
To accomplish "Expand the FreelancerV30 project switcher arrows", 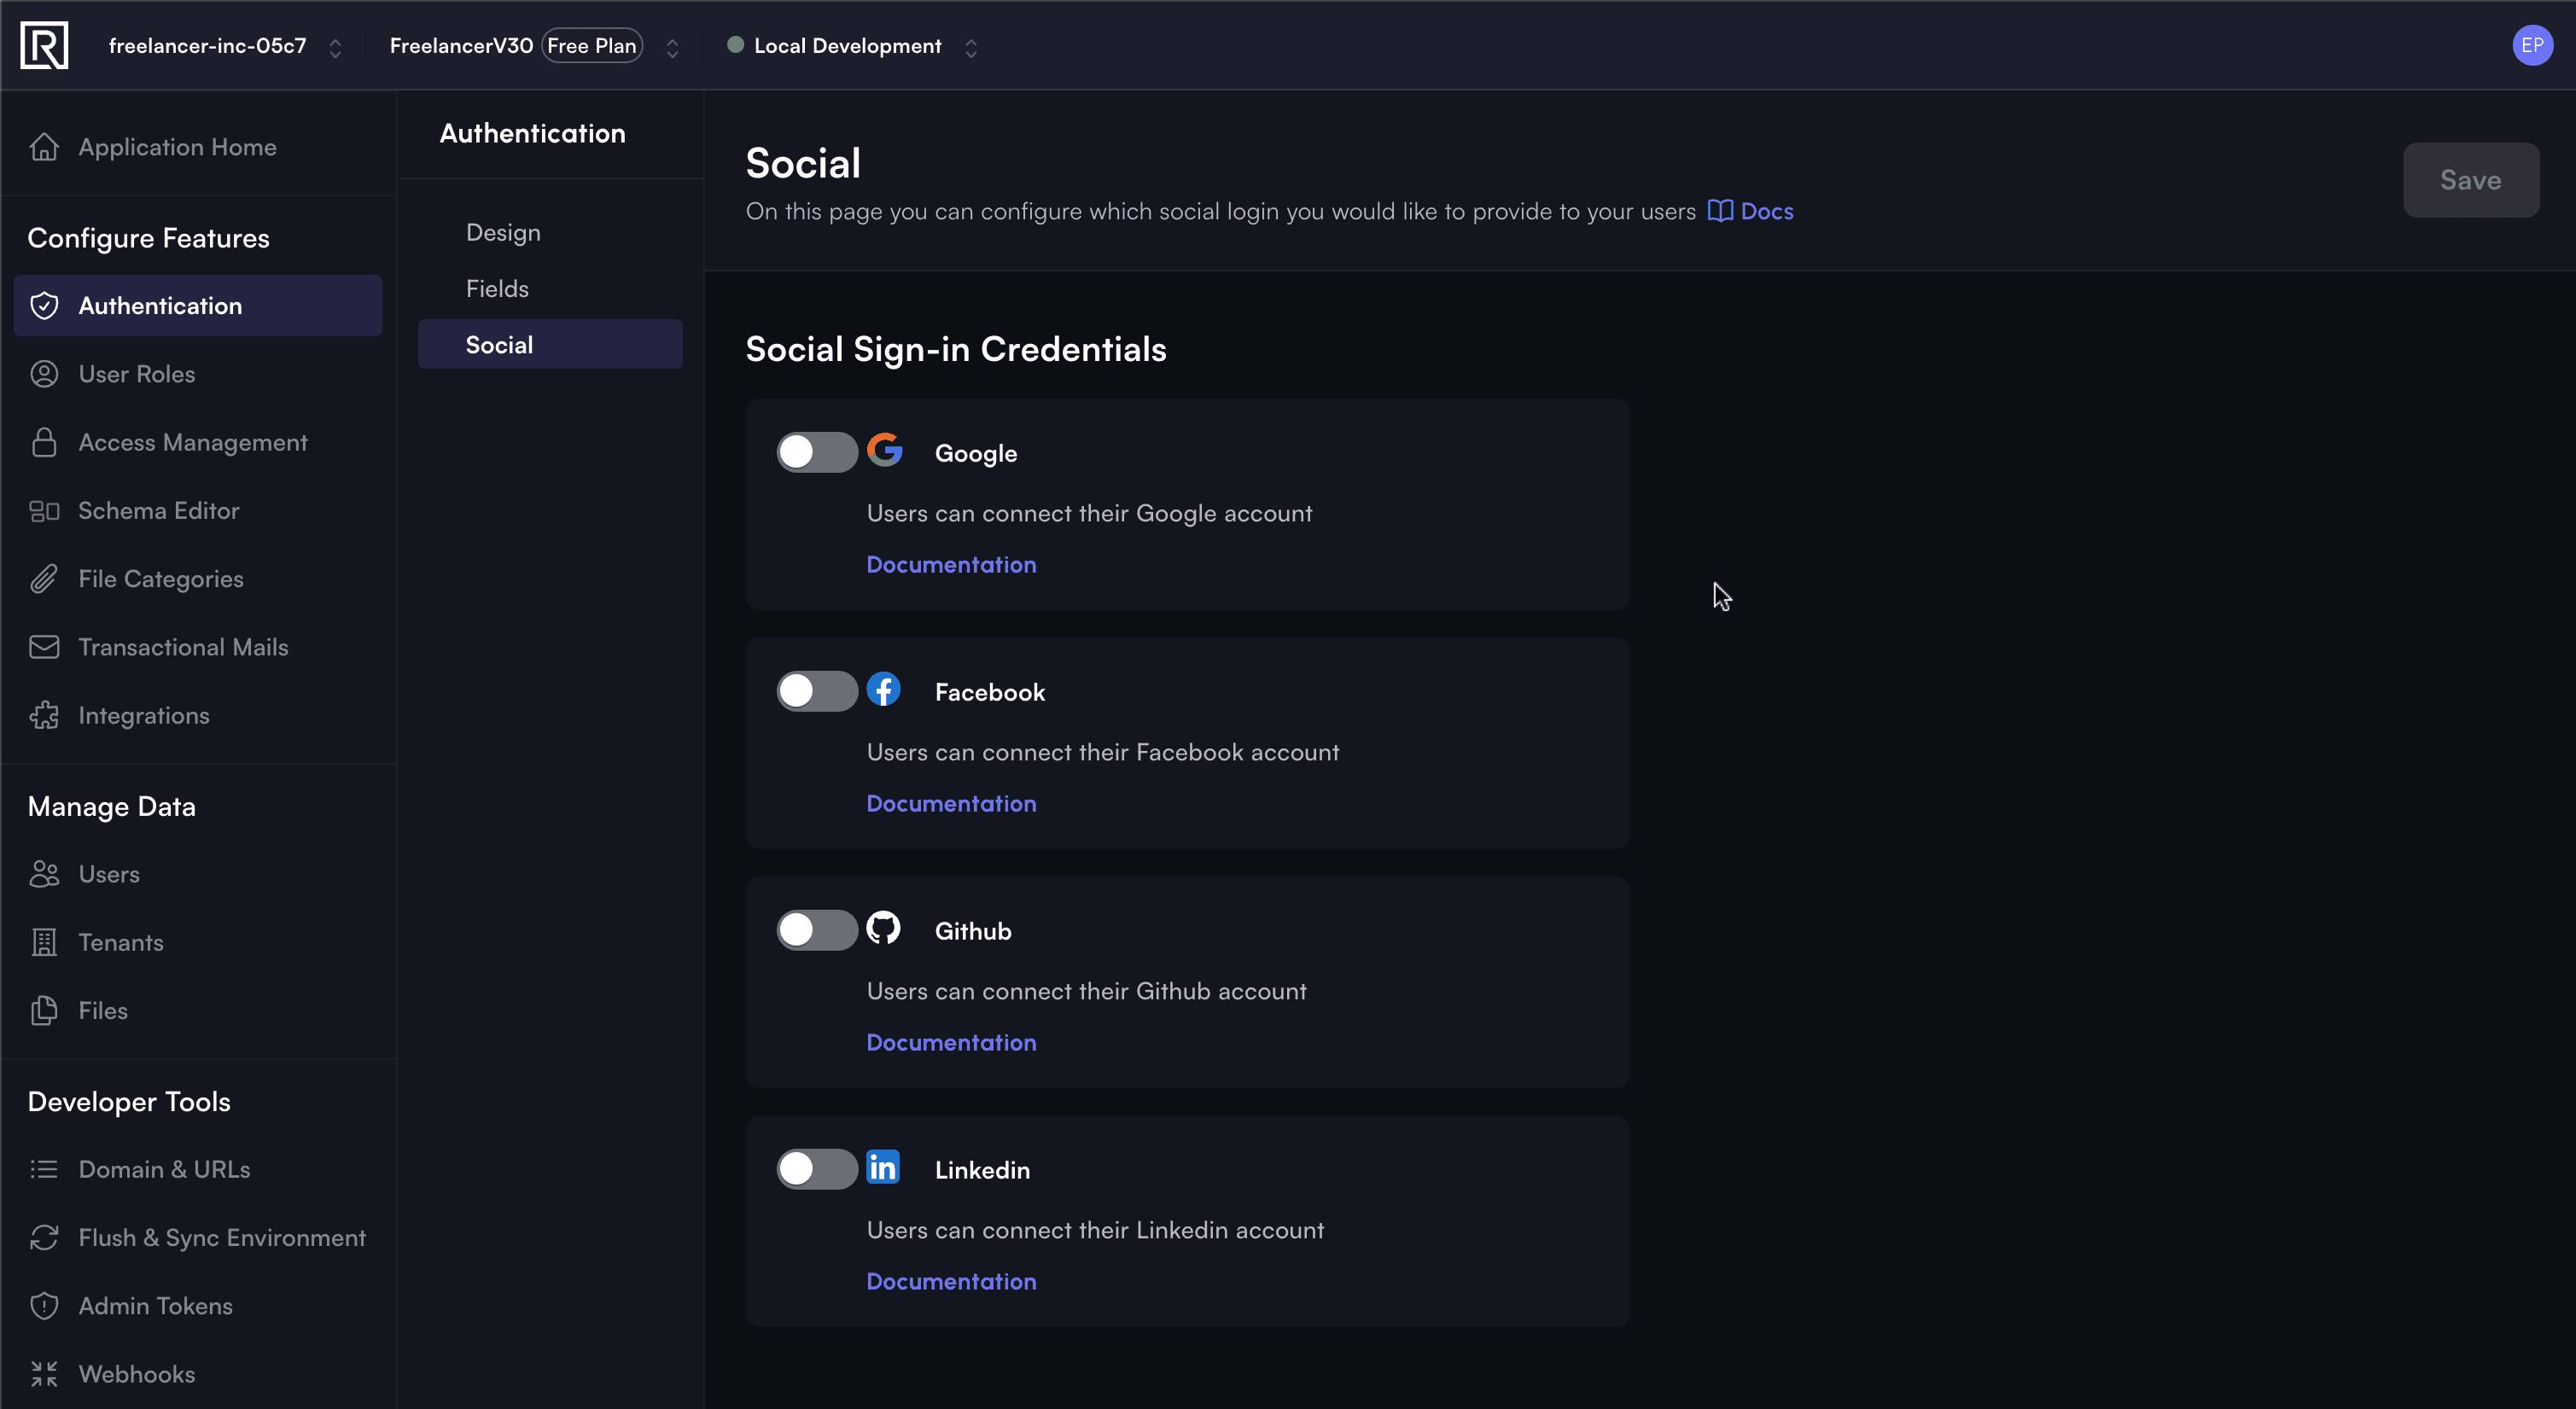I will click(672, 47).
